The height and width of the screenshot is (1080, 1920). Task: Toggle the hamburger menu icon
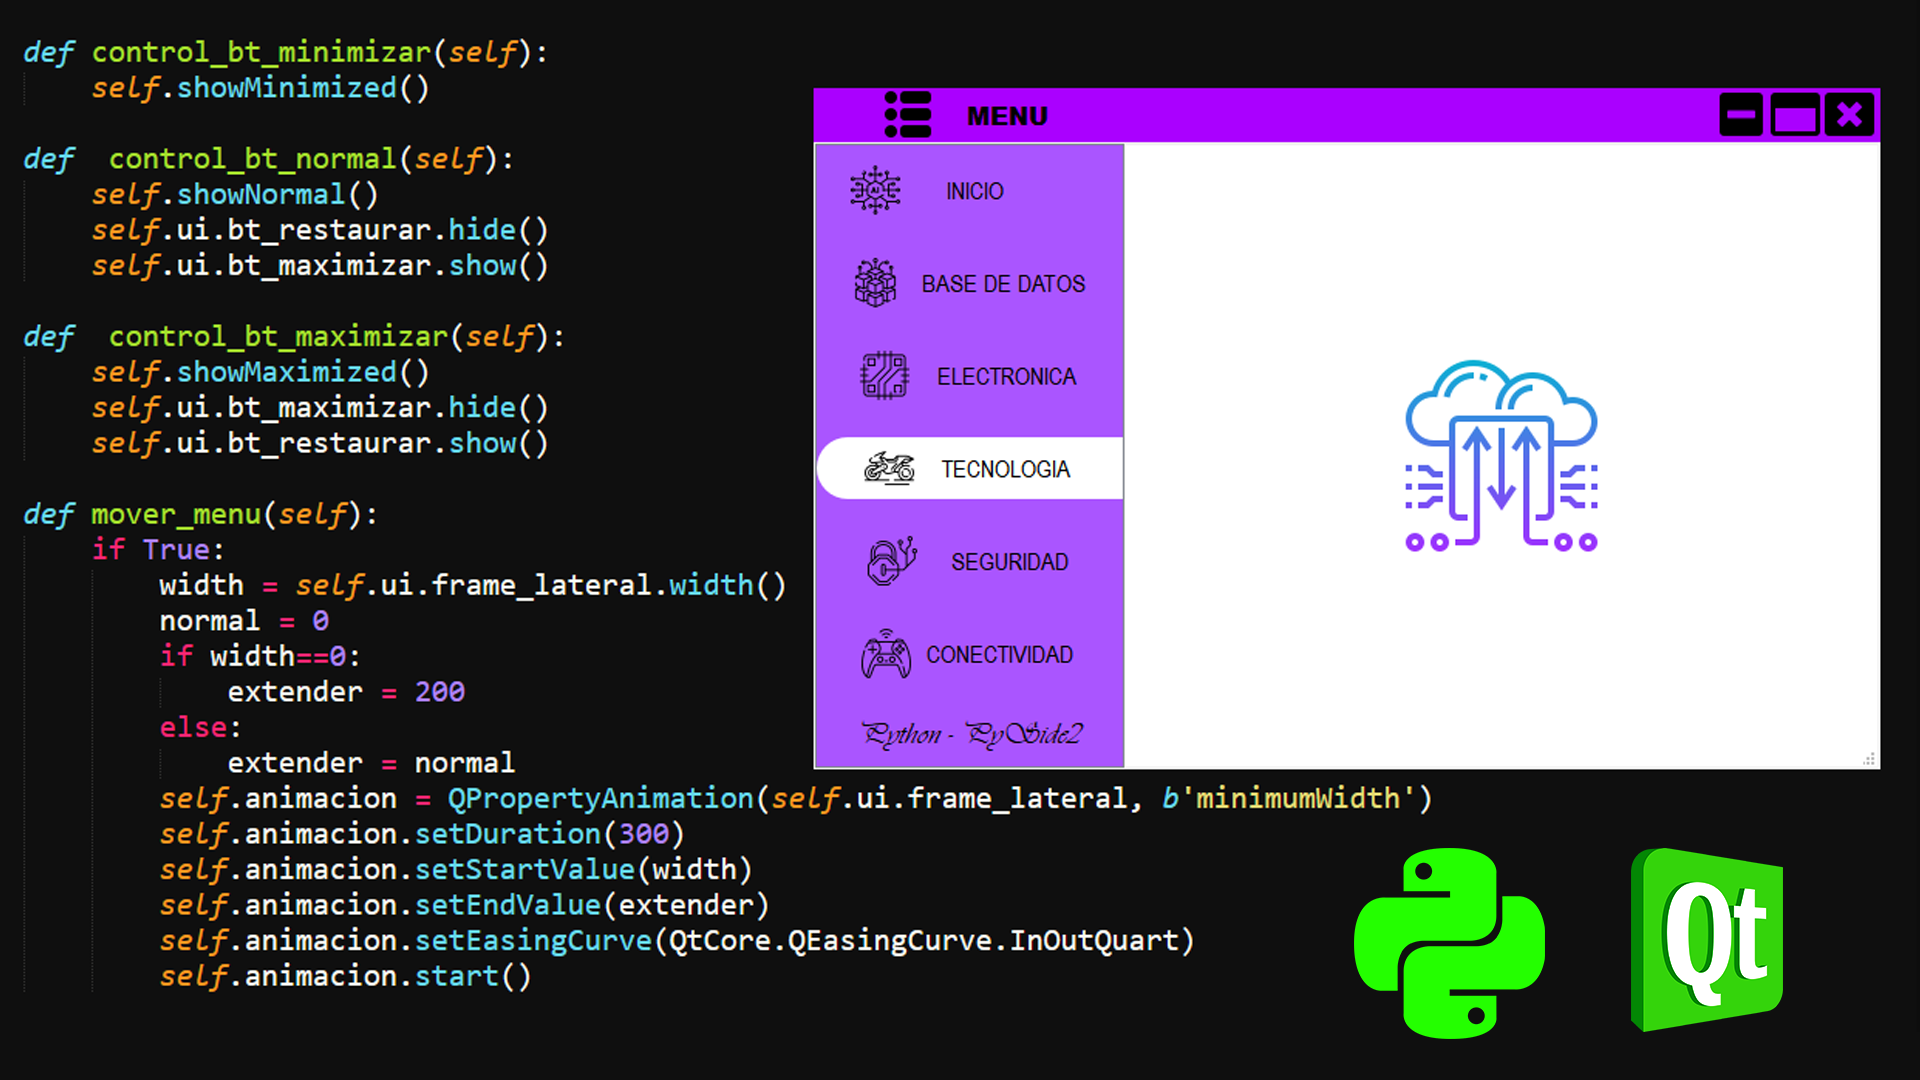coord(908,115)
